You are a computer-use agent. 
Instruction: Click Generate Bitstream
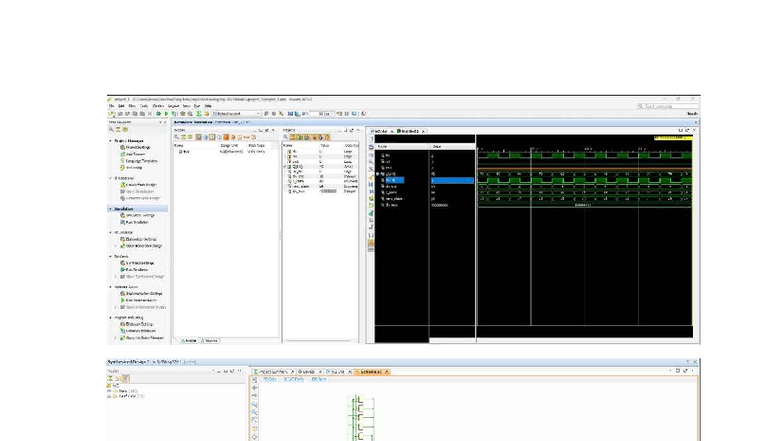138,330
